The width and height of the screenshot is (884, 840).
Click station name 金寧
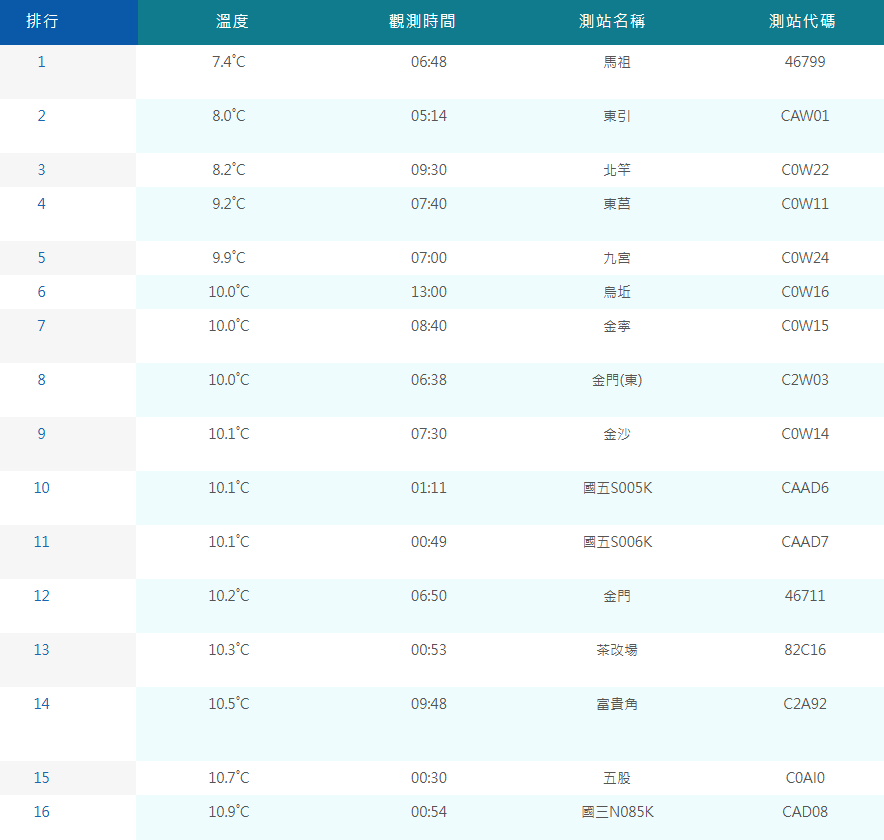(x=617, y=325)
